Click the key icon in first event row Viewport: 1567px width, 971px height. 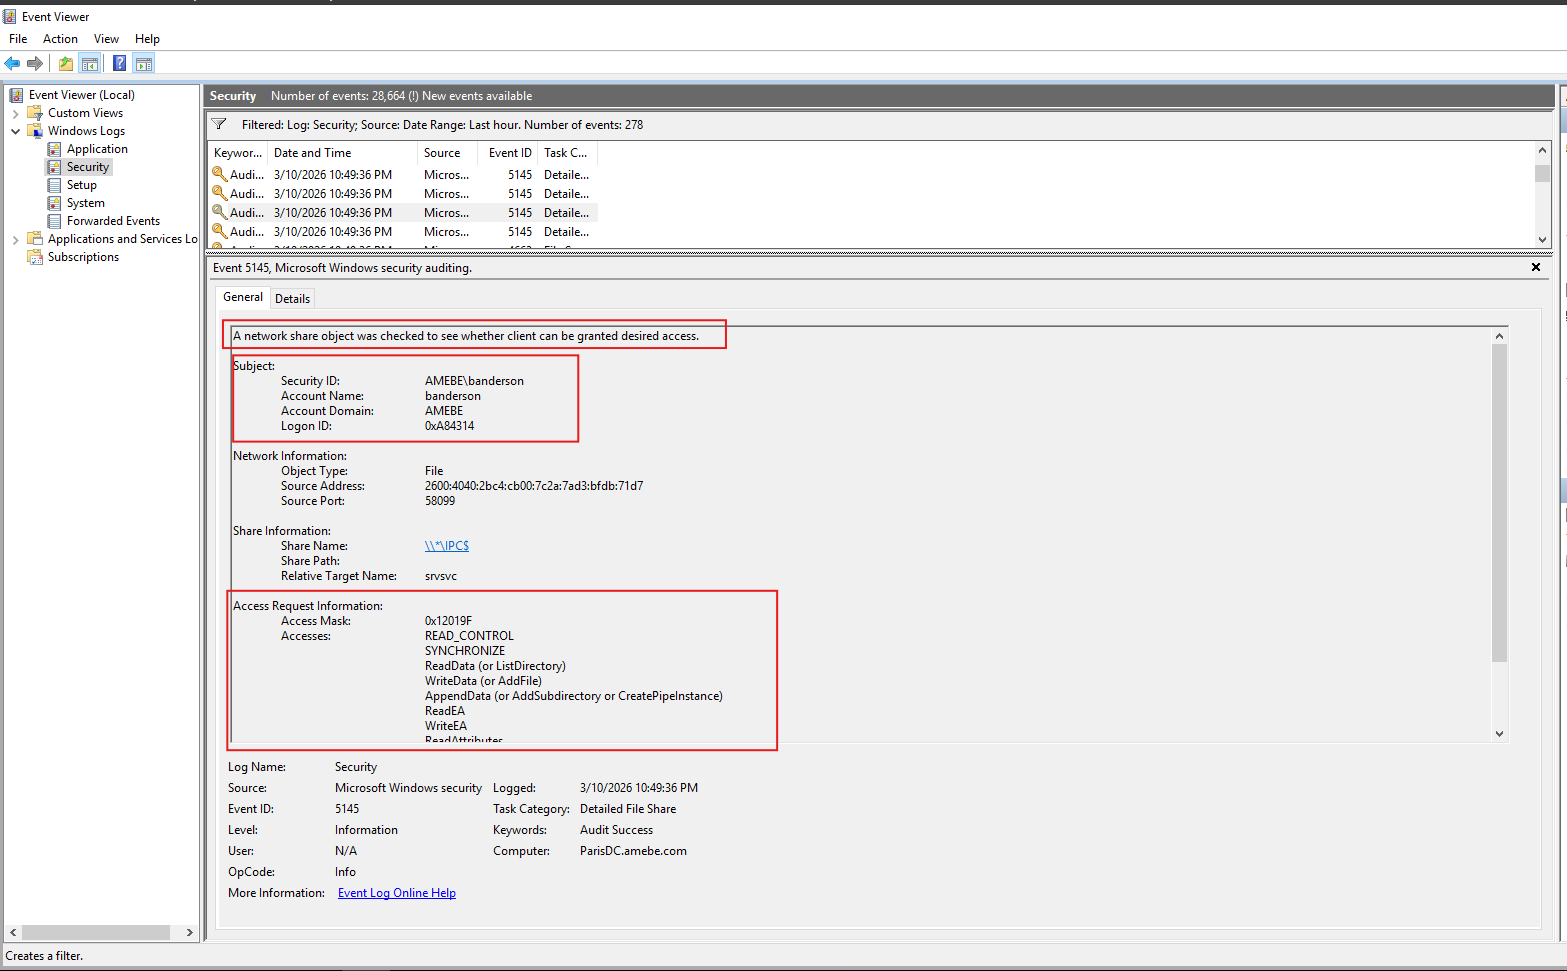point(220,175)
